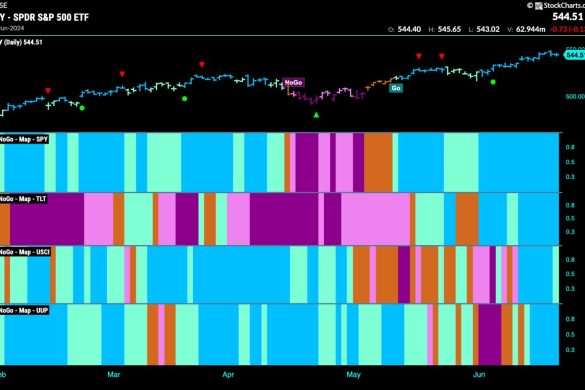The width and height of the screenshot is (585, 390).
Task: Select the cyan 544.51 price tag on axis
Action: pos(575,55)
